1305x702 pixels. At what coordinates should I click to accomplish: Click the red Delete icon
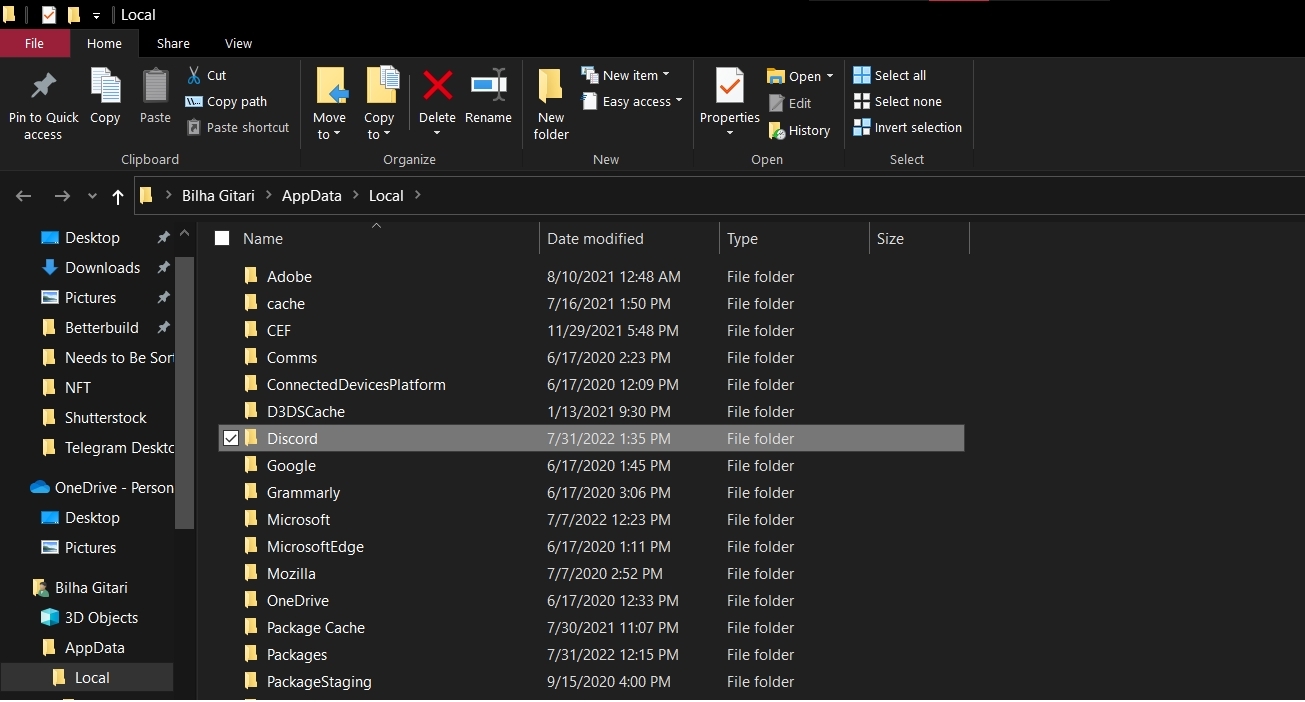(437, 87)
